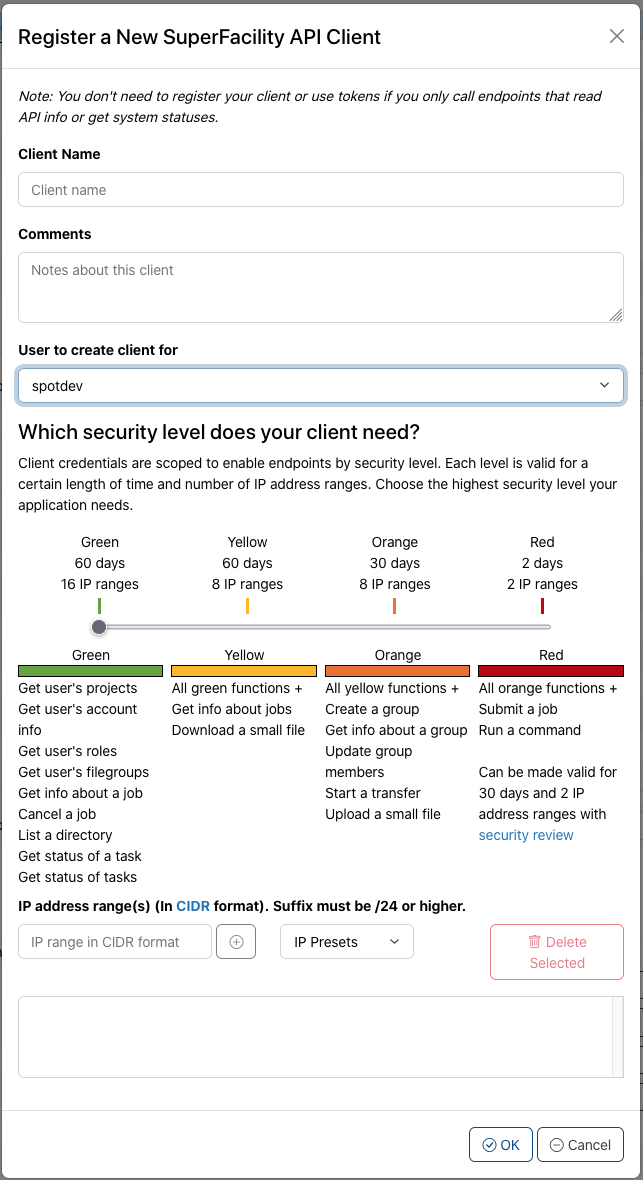
Task: Click the IP range CIDR input field
Action: (x=114, y=941)
